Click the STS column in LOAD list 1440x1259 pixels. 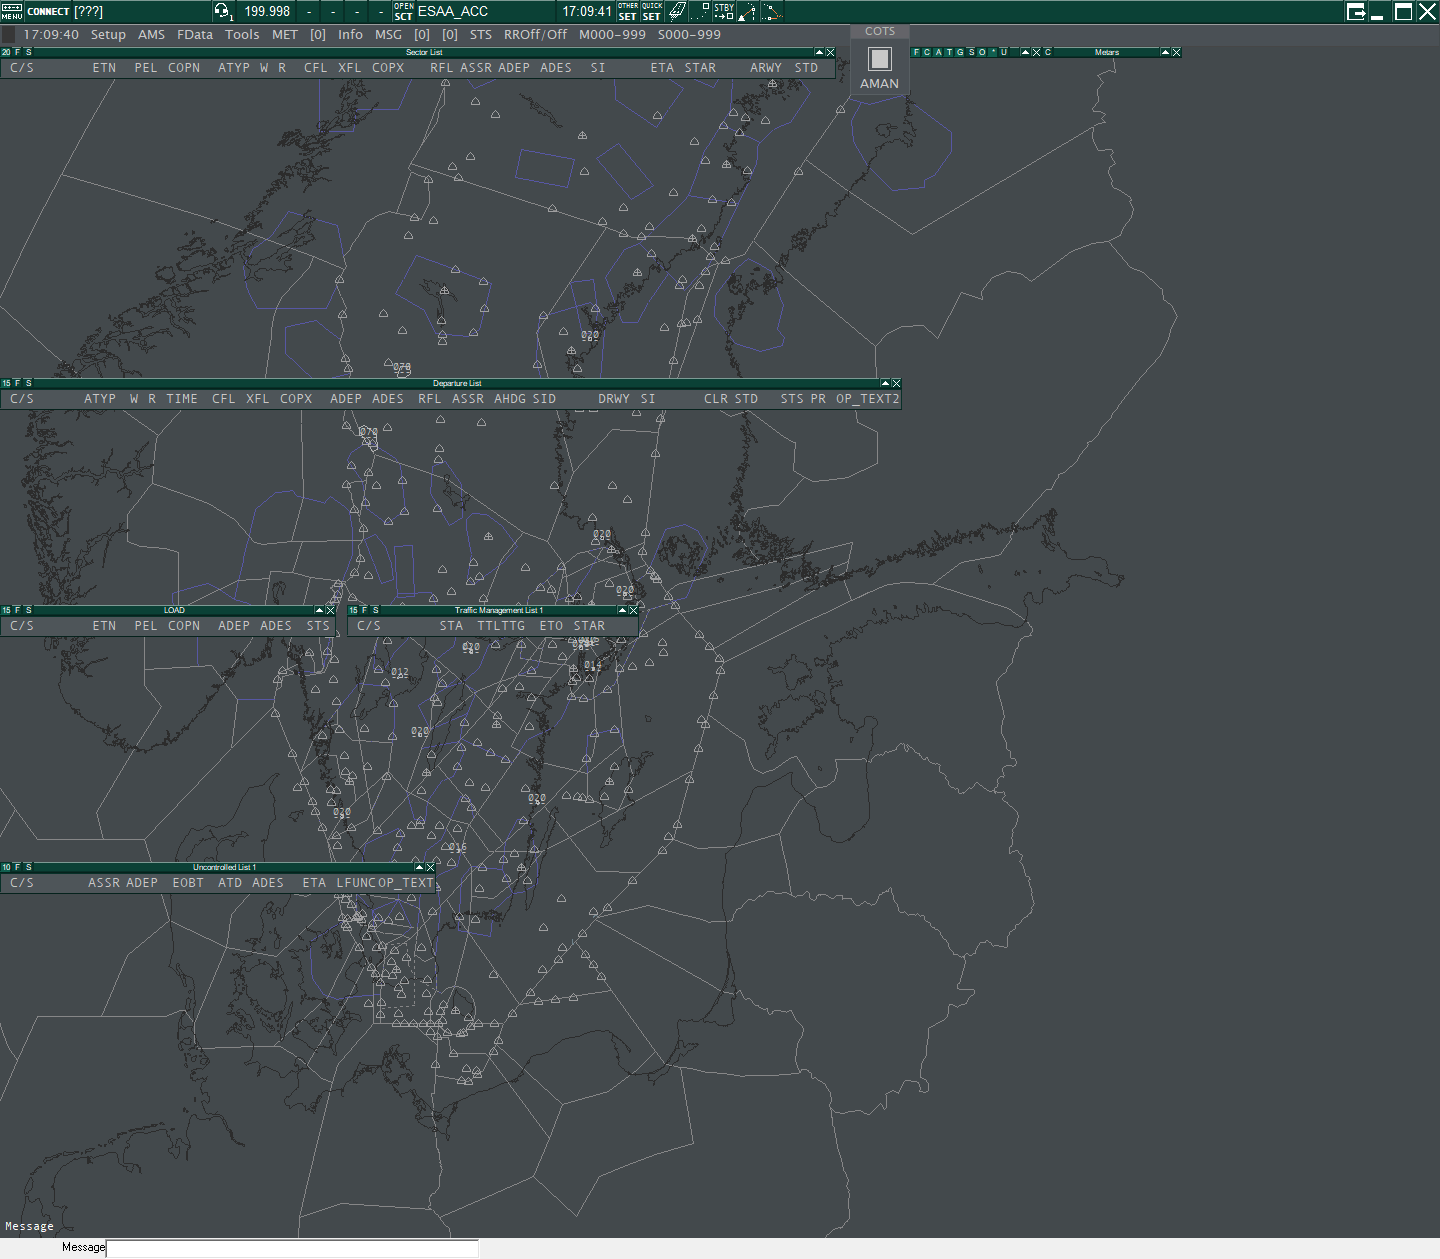click(318, 626)
